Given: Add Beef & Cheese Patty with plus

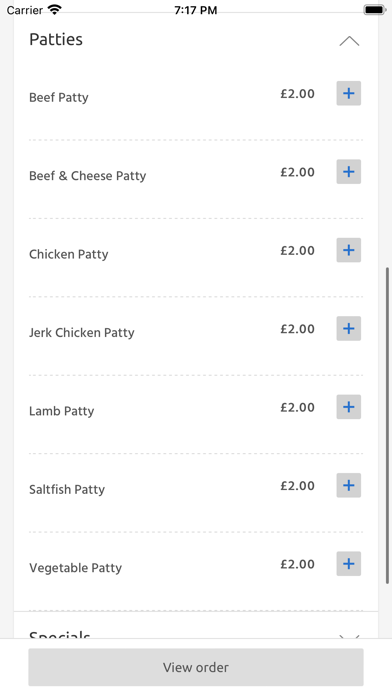Looking at the screenshot, I should [x=348, y=172].
